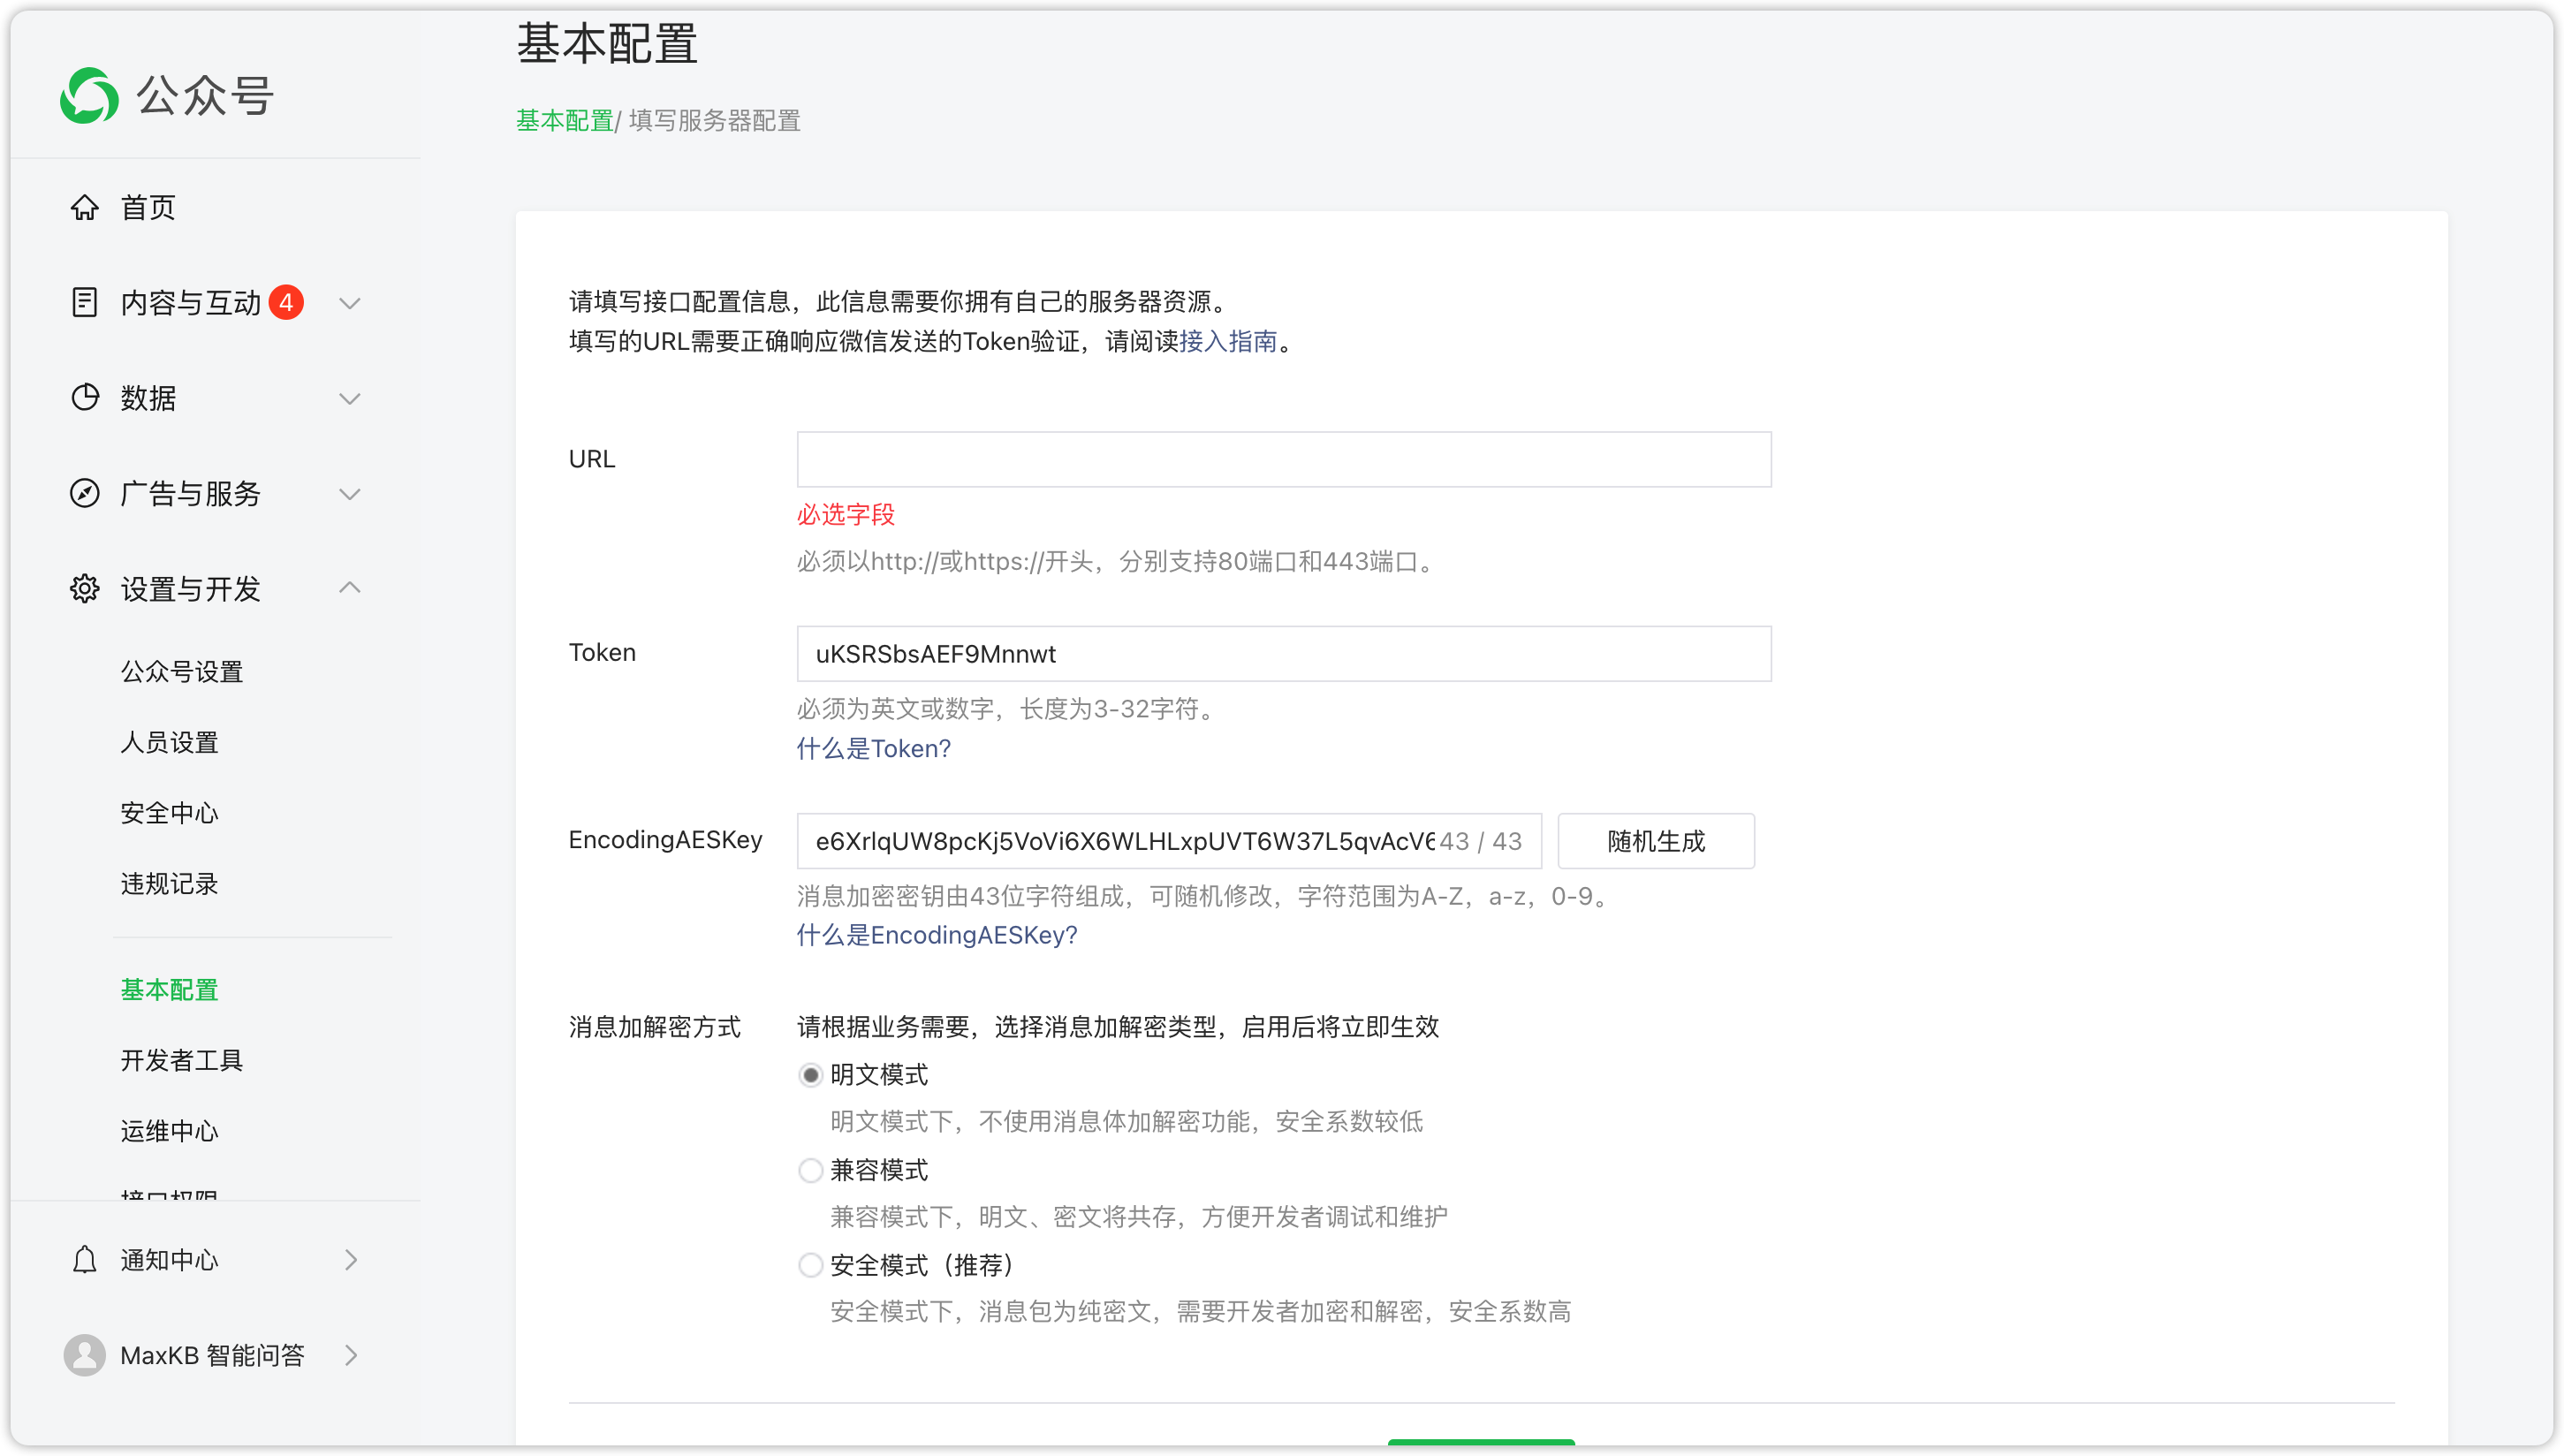
Task: Click the red badge showing 4 notifications
Action: click(x=288, y=302)
